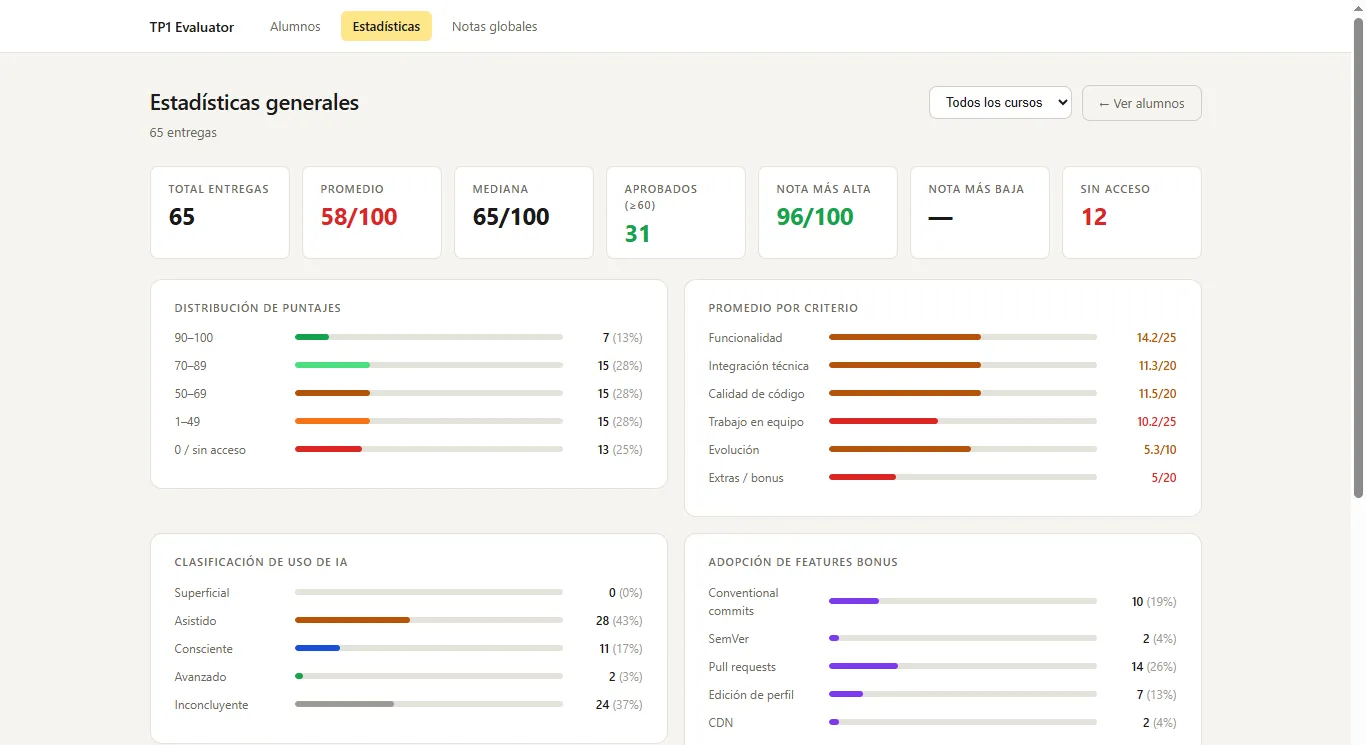Select the Estadísticas tab
The height and width of the screenshot is (745, 1366).
point(386,27)
